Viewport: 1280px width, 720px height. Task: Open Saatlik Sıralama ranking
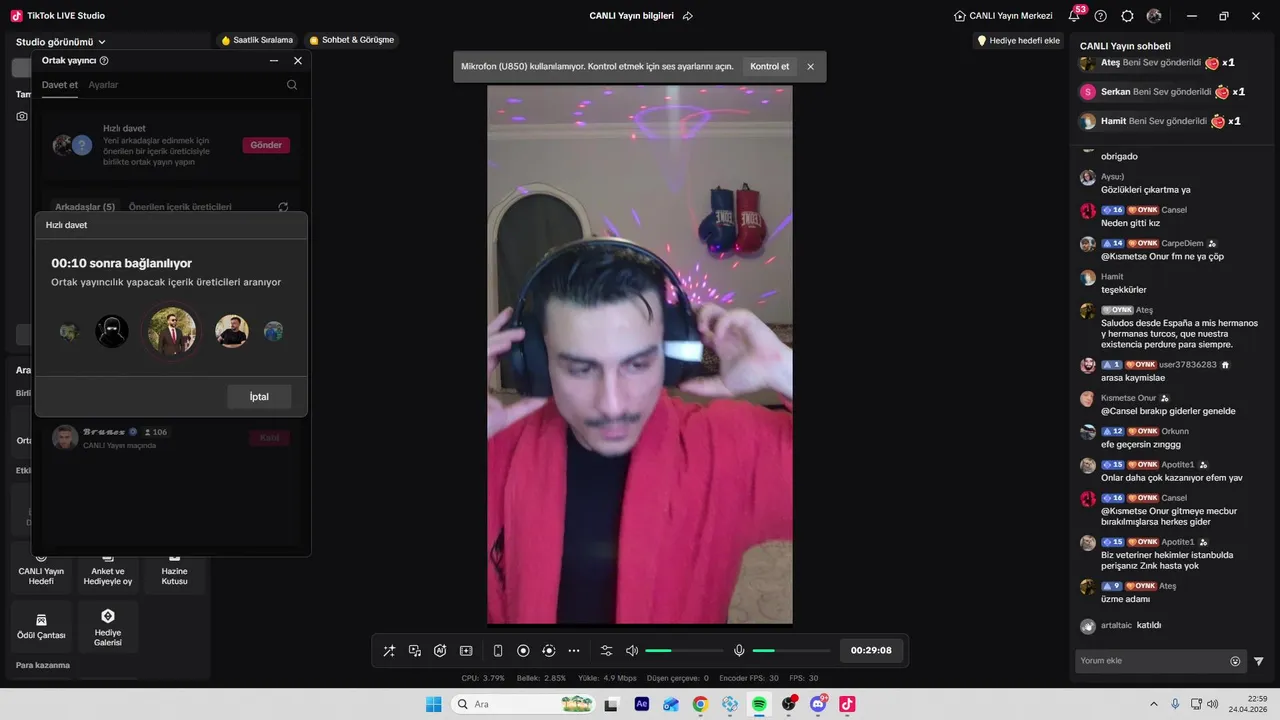(x=257, y=40)
